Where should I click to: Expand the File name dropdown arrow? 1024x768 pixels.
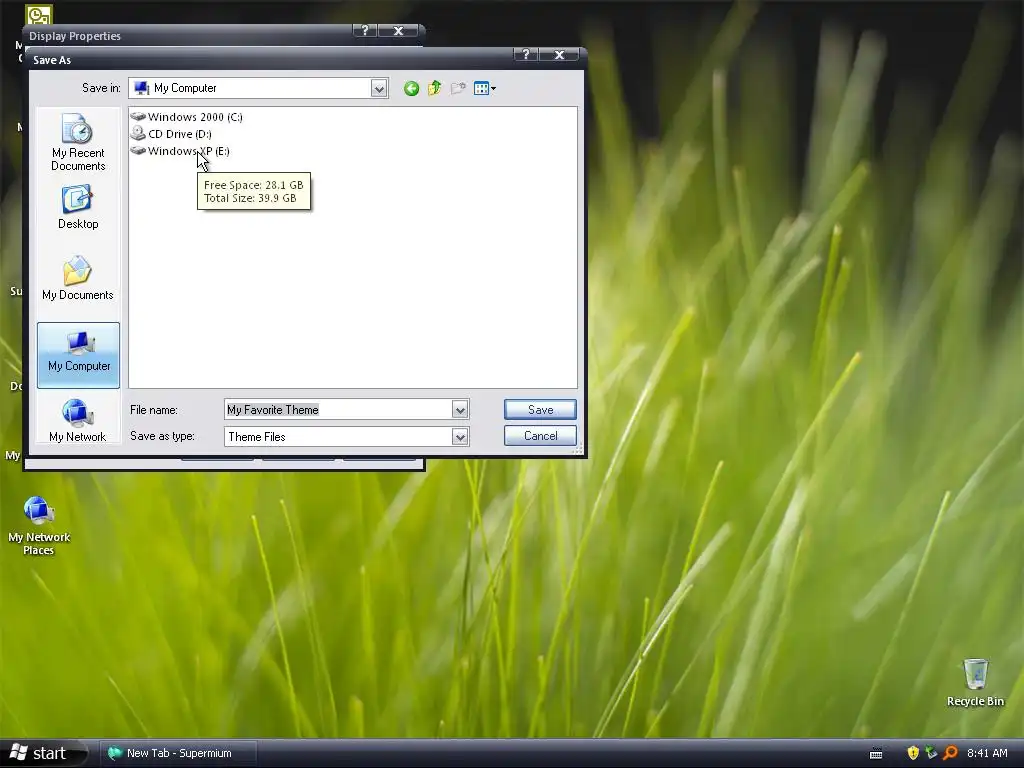460,409
